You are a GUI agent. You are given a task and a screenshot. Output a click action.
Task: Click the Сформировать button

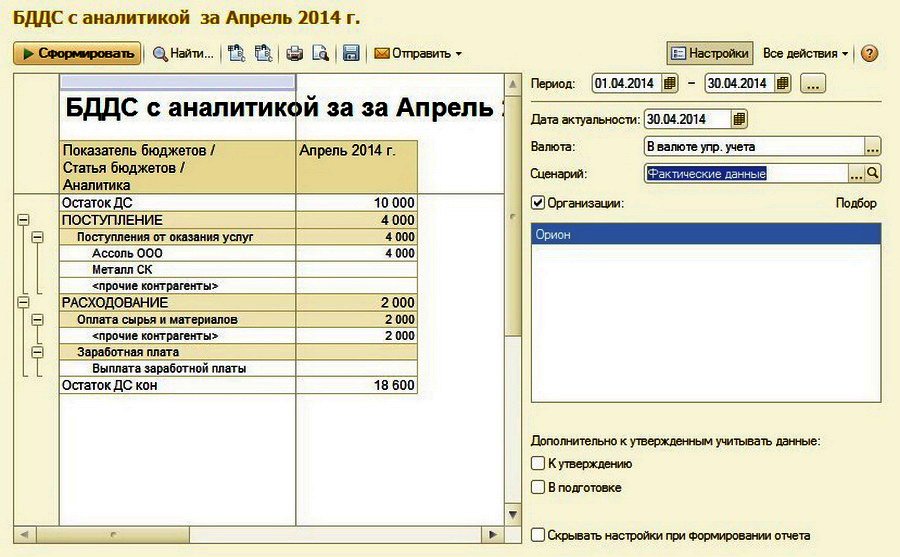point(77,53)
